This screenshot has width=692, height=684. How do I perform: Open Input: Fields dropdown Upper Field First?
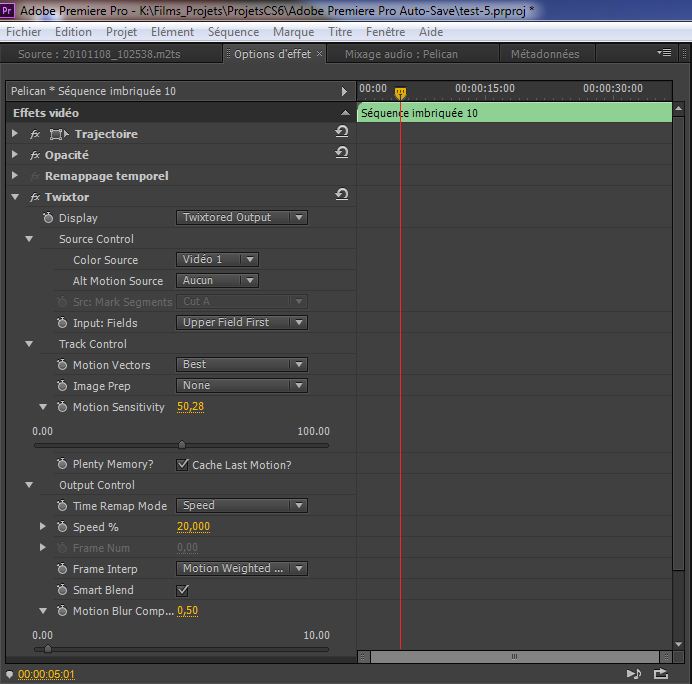(x=242, y=323)
